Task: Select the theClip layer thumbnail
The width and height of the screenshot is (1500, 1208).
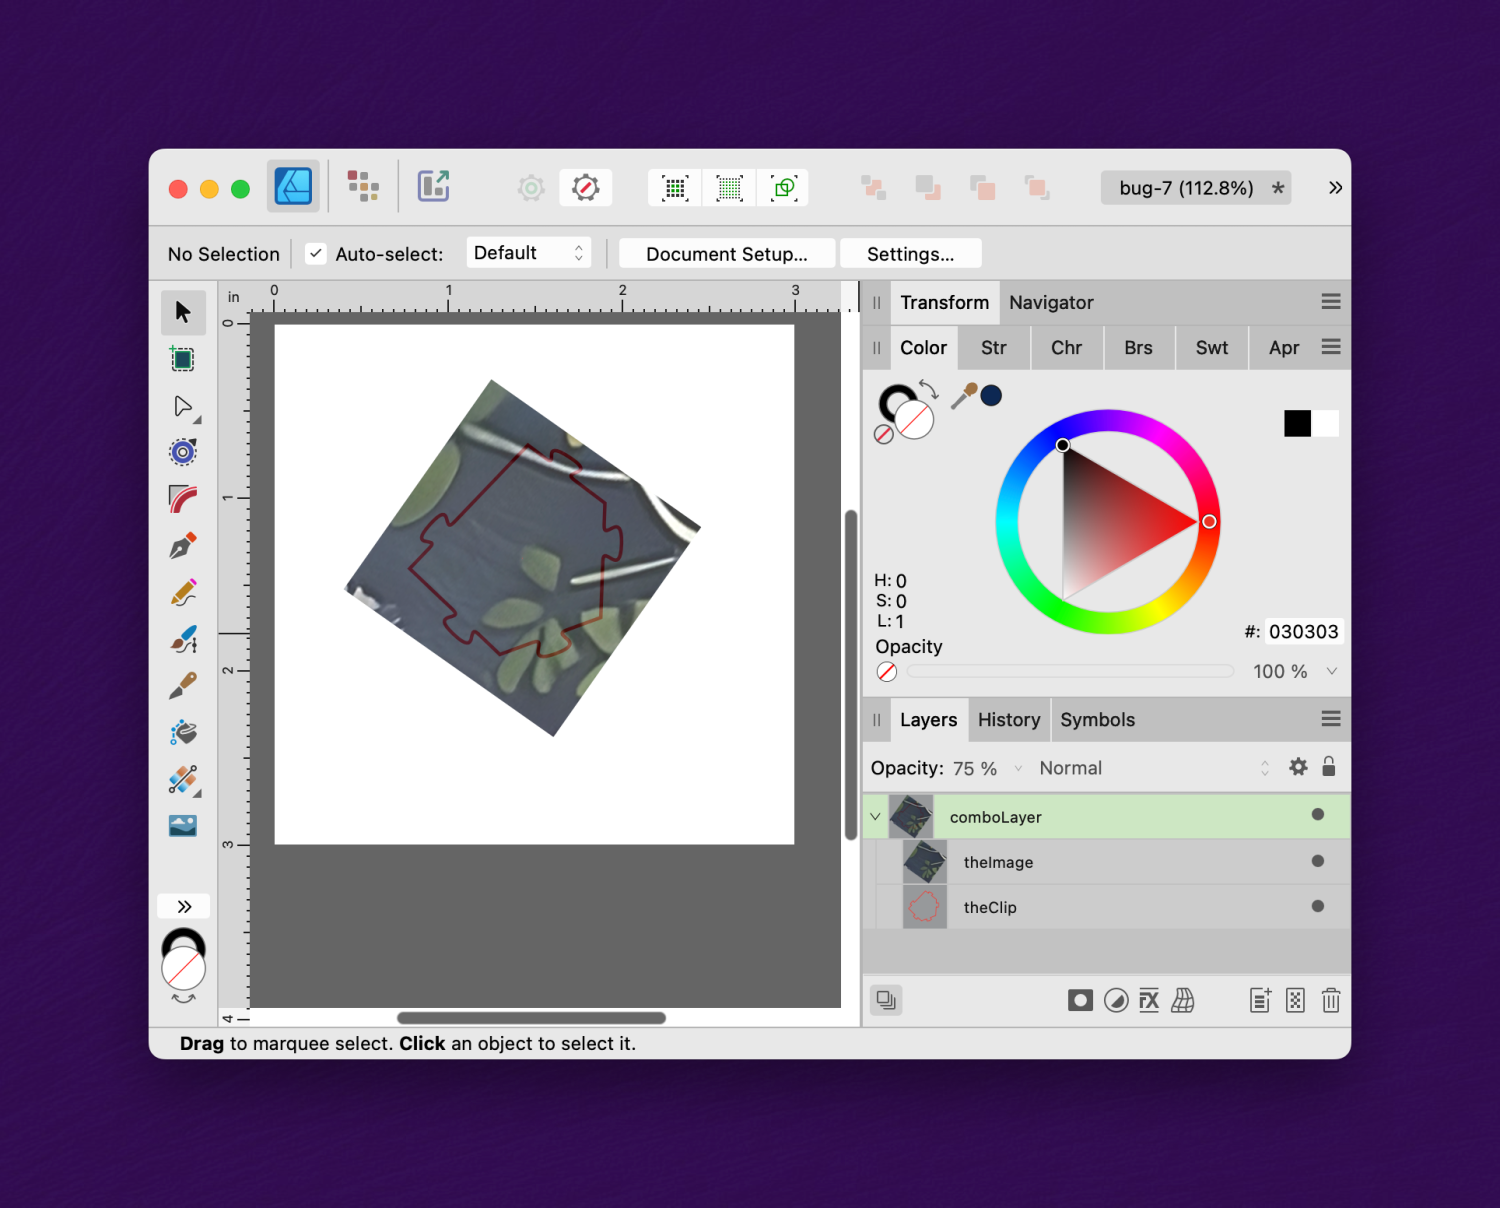Action: click(925, 907)
